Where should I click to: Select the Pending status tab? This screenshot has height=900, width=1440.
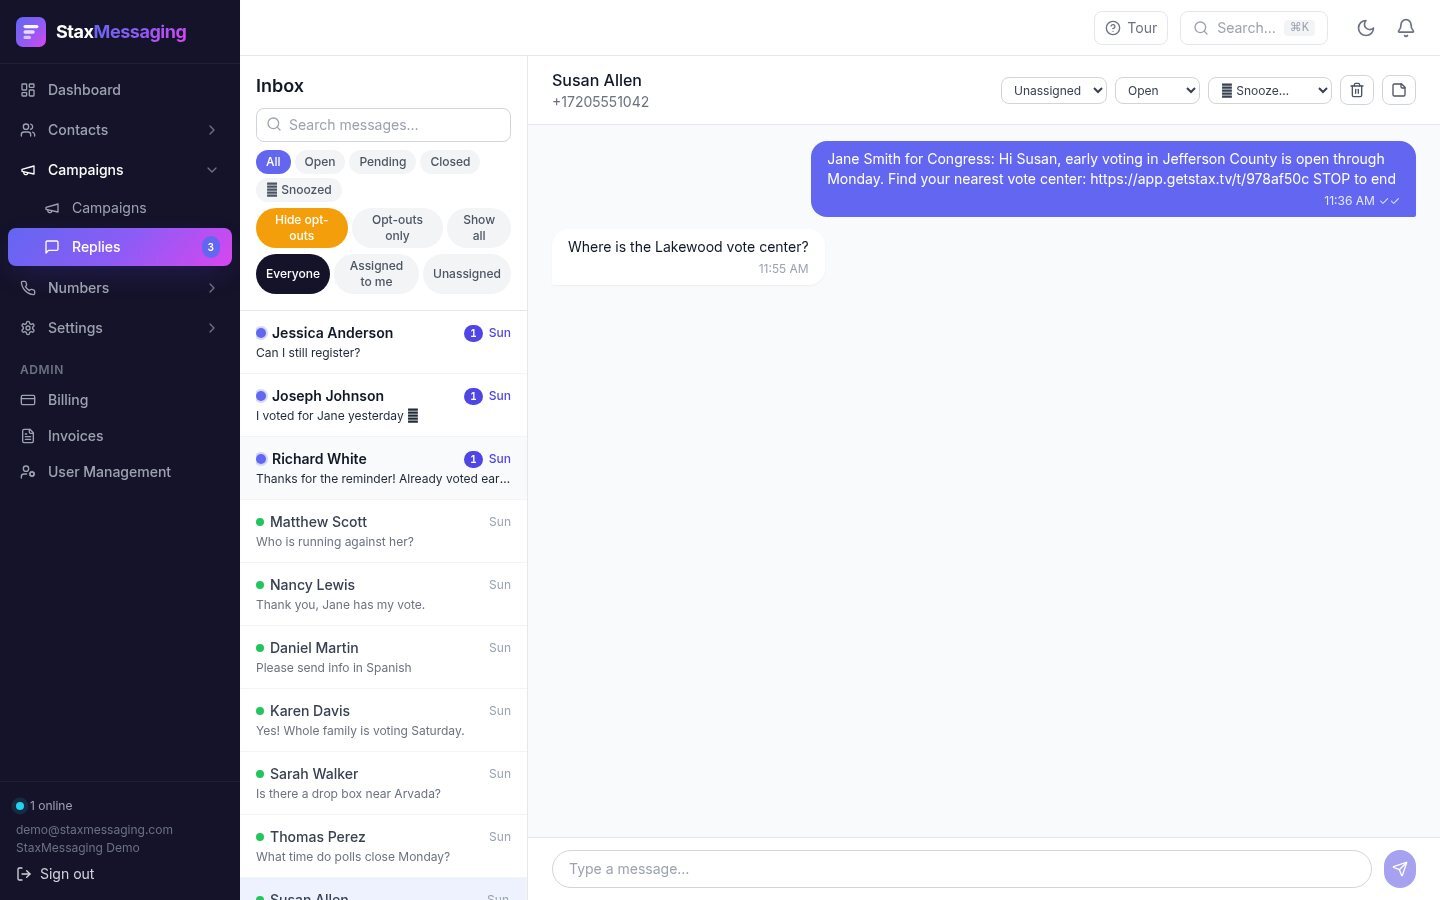(x=383, y=162)
